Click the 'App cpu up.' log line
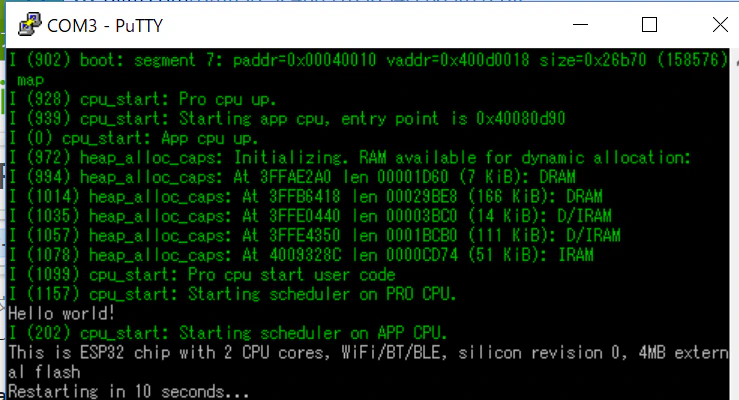This screenshot has height=400, width=739. [134, 139]
